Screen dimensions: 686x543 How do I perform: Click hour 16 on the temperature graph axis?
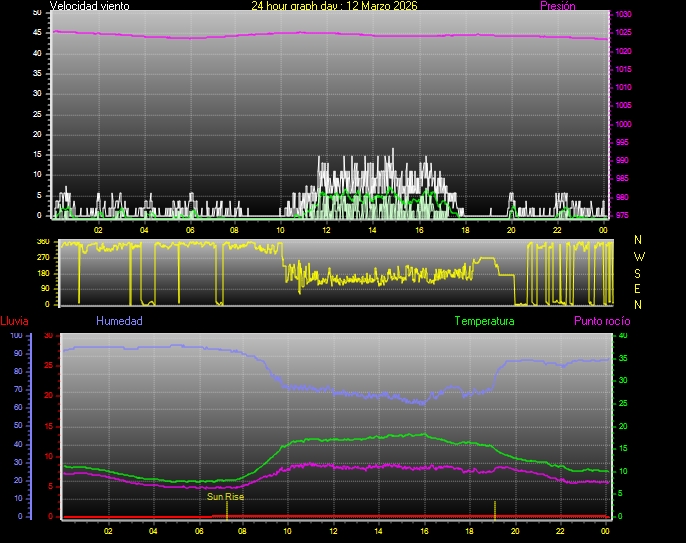pyautogui.click(x=424, y=531)
